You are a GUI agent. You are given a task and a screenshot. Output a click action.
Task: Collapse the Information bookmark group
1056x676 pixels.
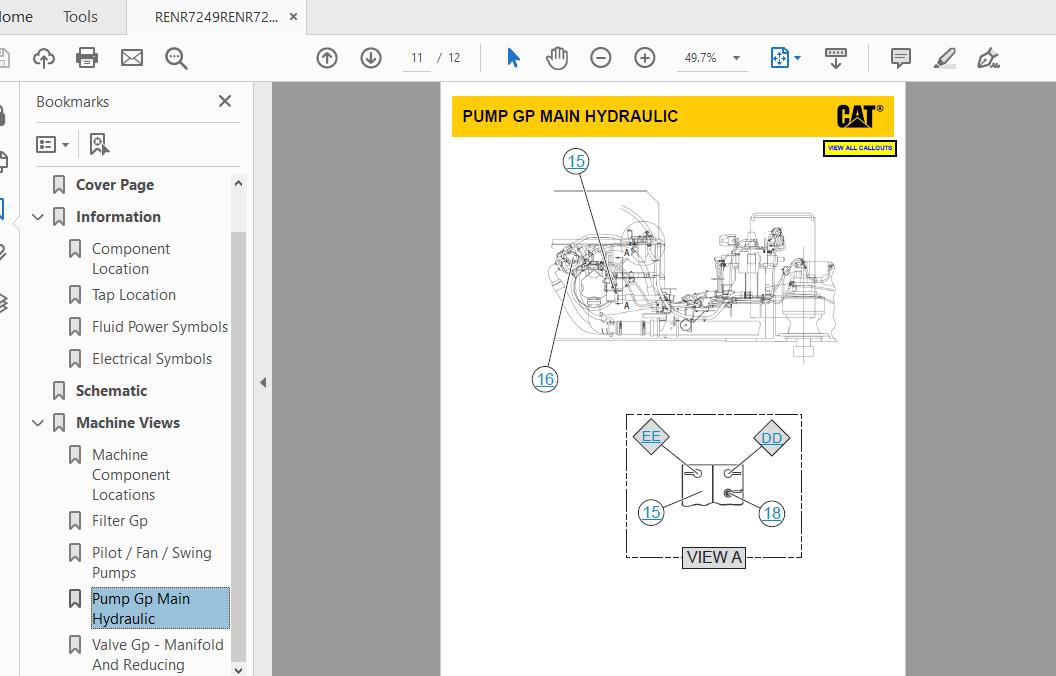point(38,217)
